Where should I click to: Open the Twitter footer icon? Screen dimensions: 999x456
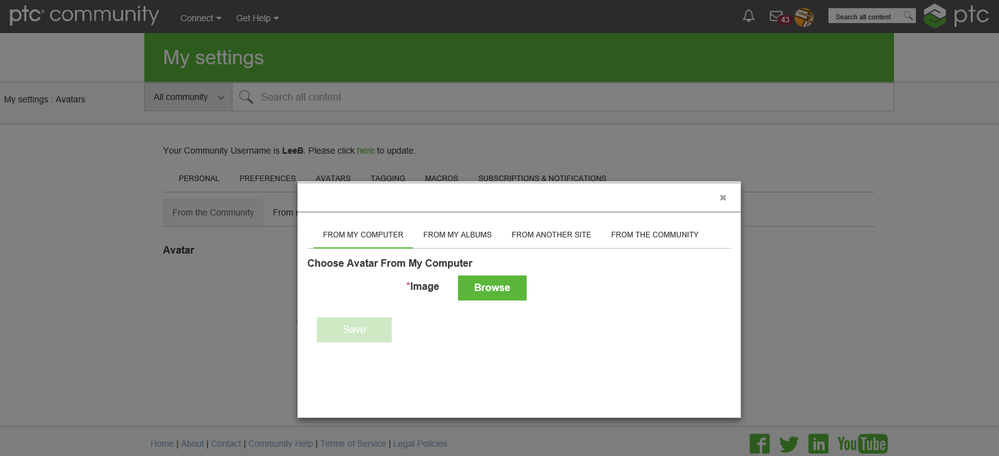[x=789, y=443]
